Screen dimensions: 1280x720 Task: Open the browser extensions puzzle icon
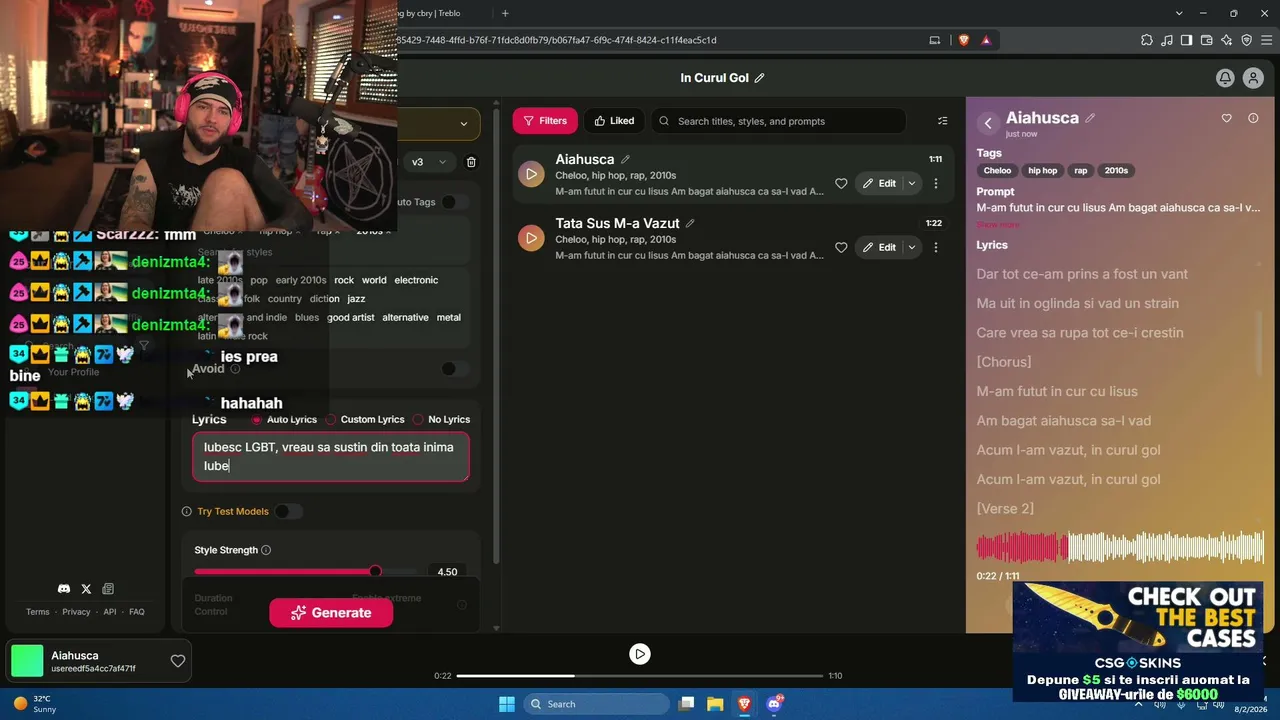click(x=1146, y=40)
